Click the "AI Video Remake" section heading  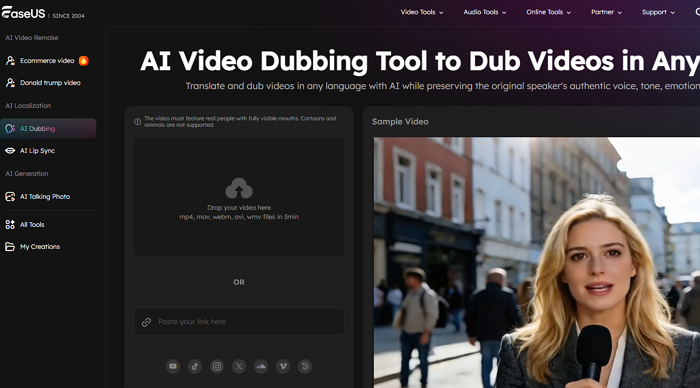32,38
